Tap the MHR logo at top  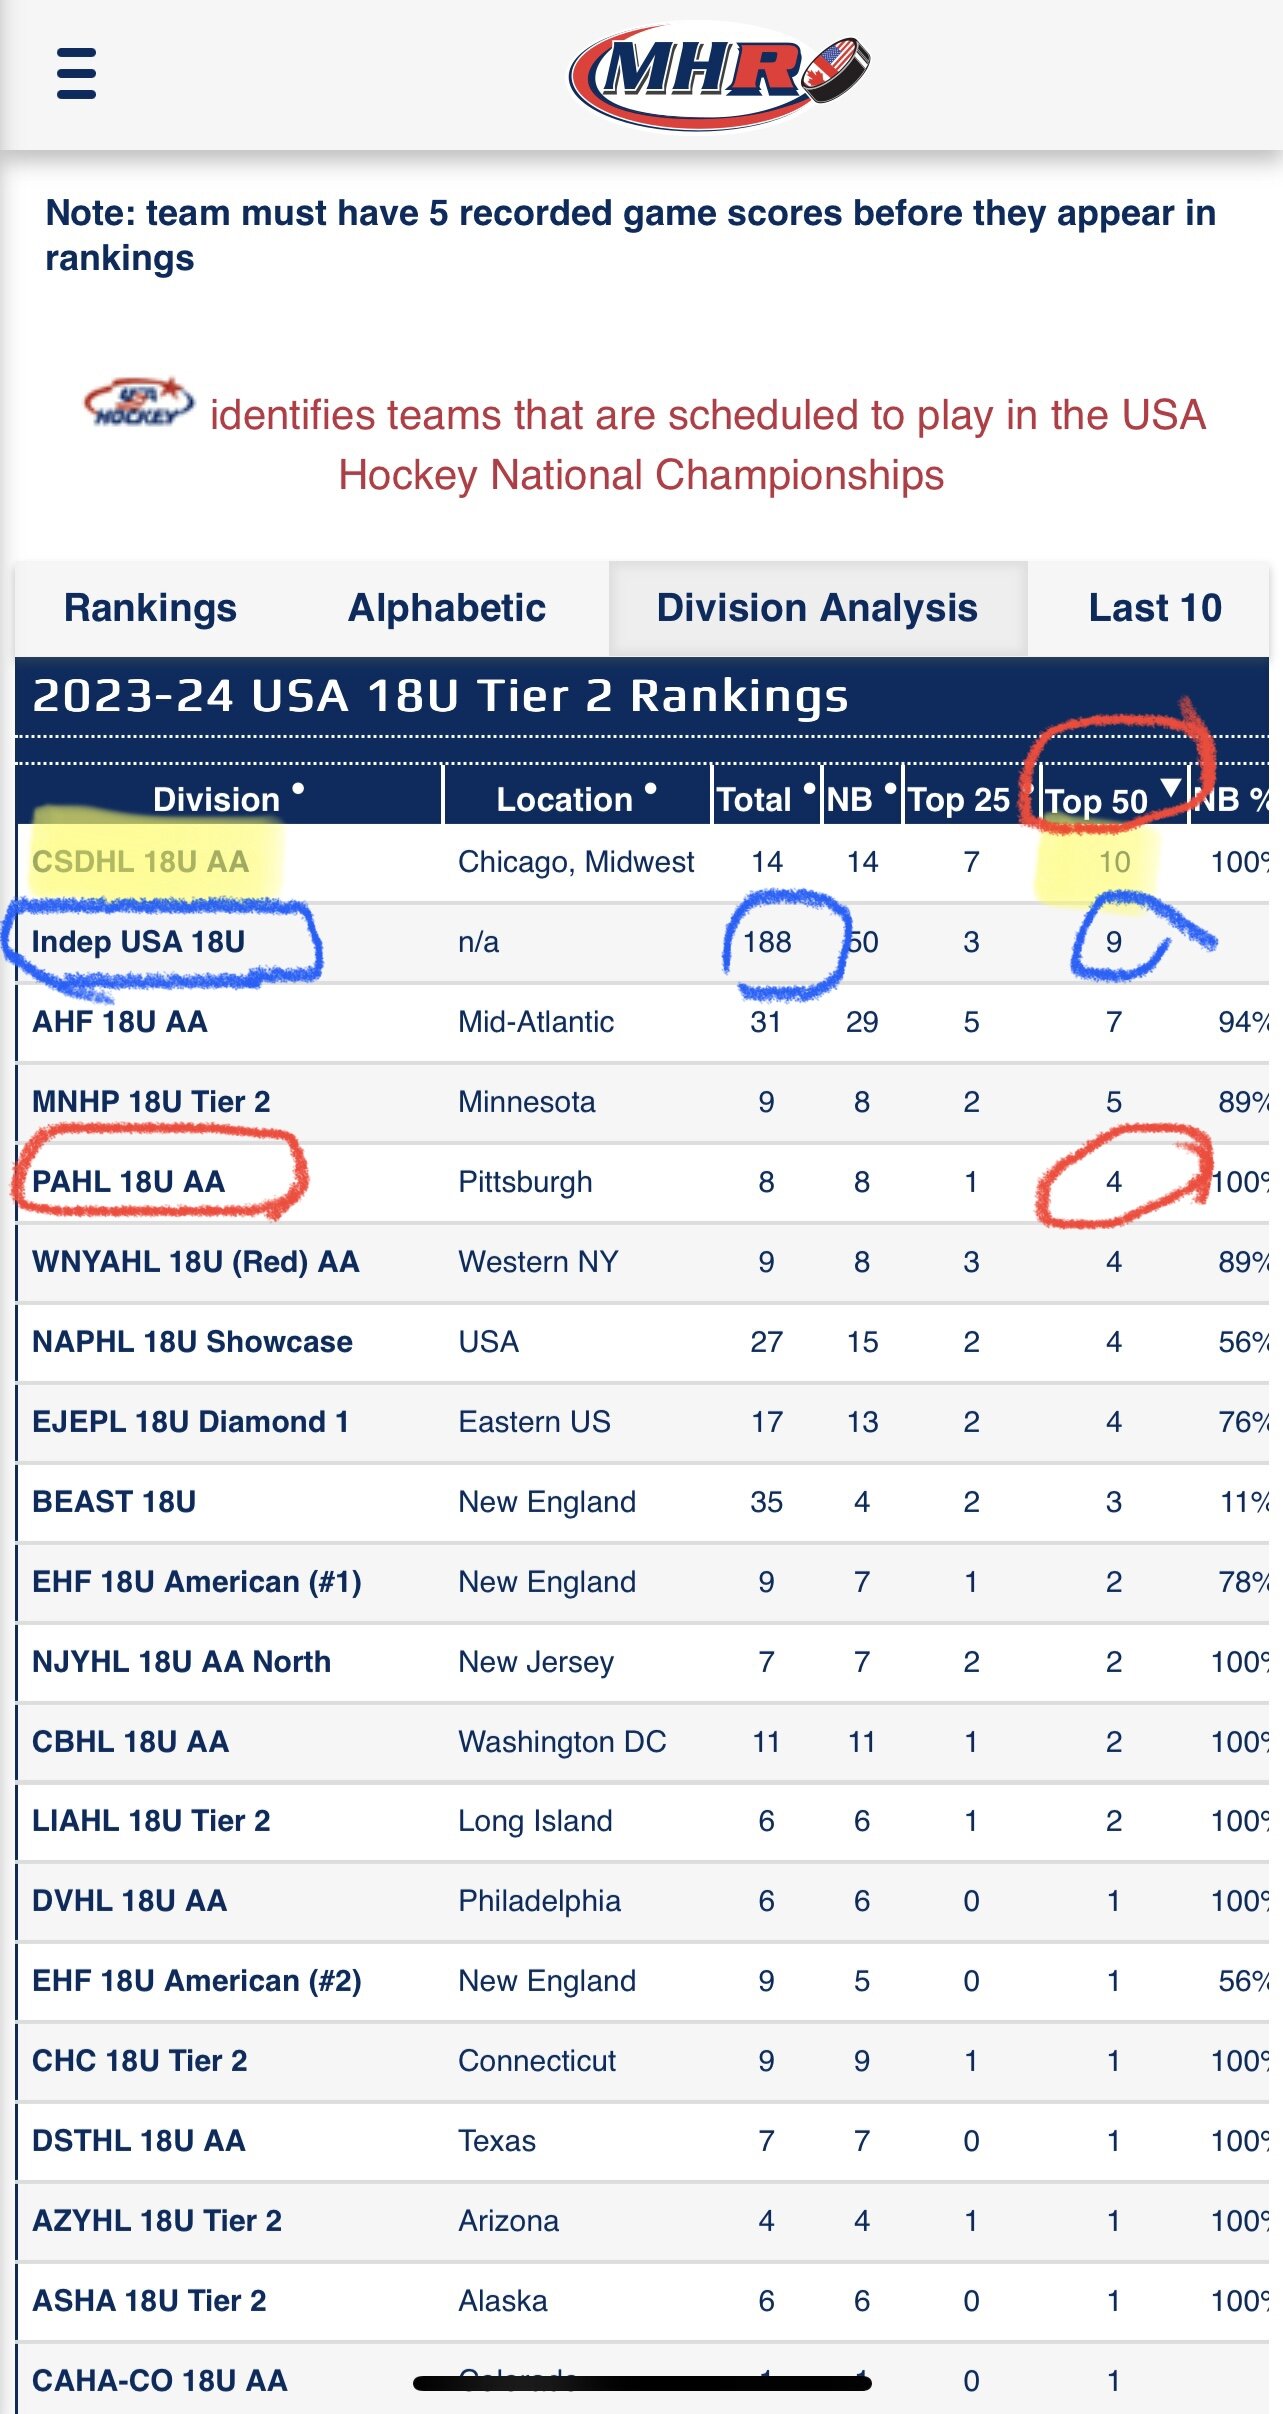tap(719, 76)
